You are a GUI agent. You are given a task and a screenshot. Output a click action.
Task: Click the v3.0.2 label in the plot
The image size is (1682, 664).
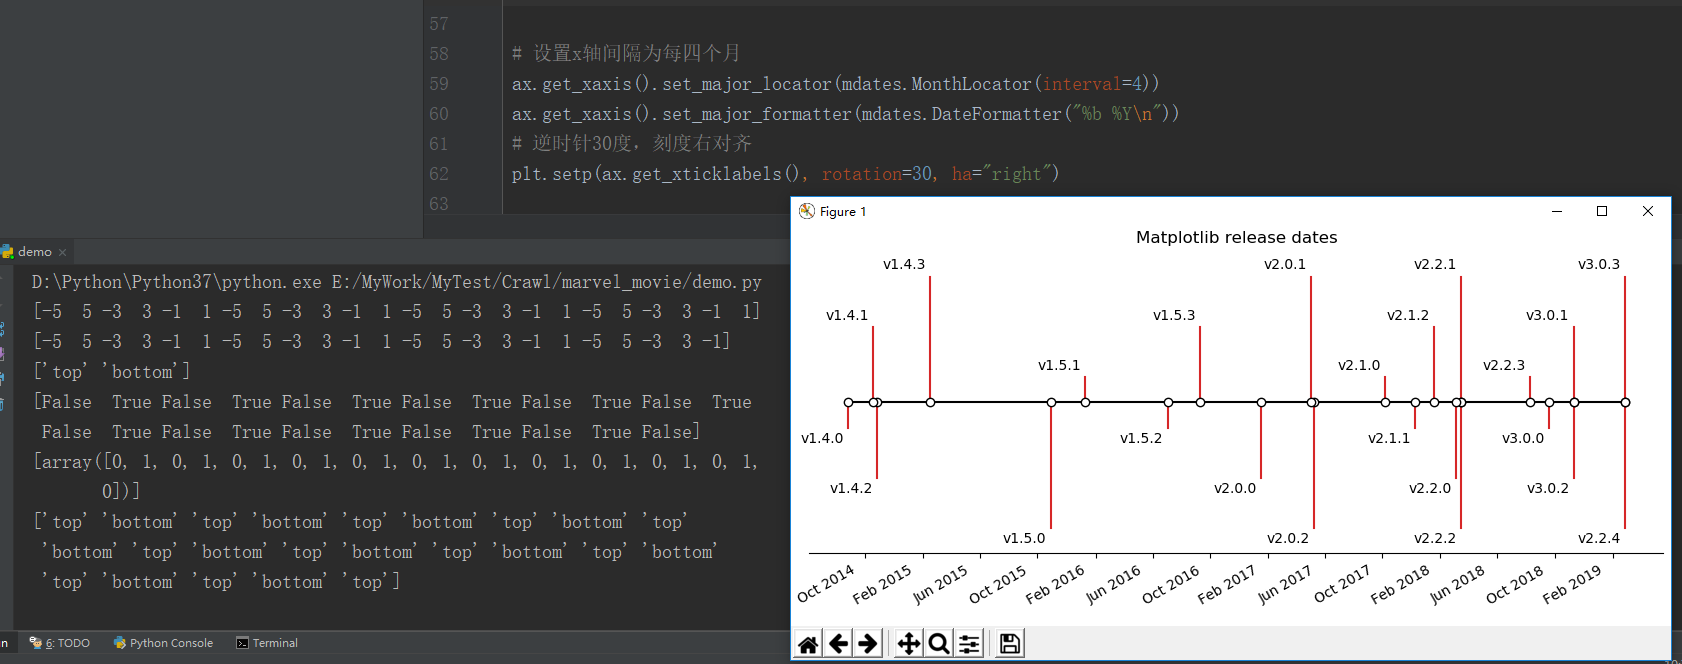point(1548,488)
